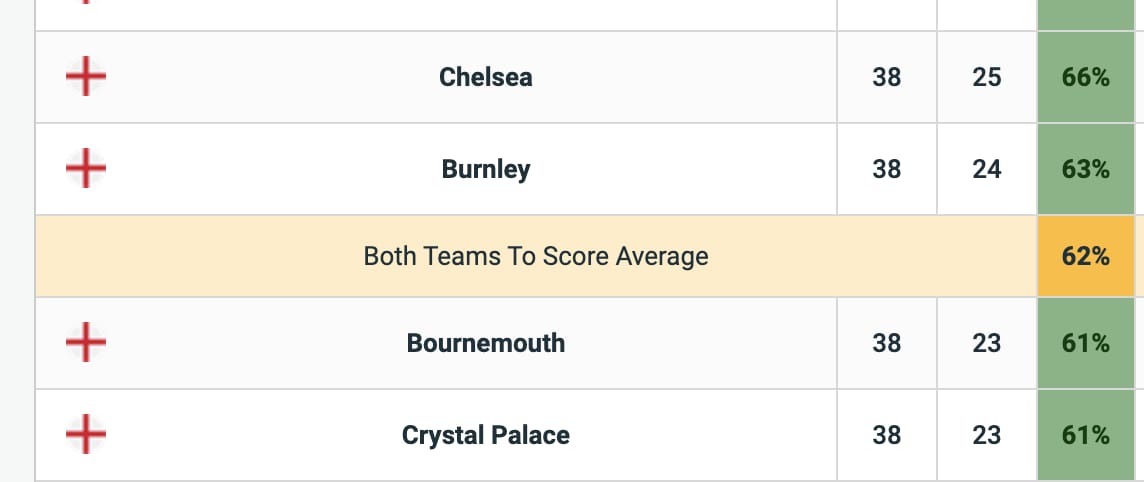Viewport: 1144px width, 482px height.
Task: Click the England flag icon beside Bournemouth
Action: coord(86,342)
